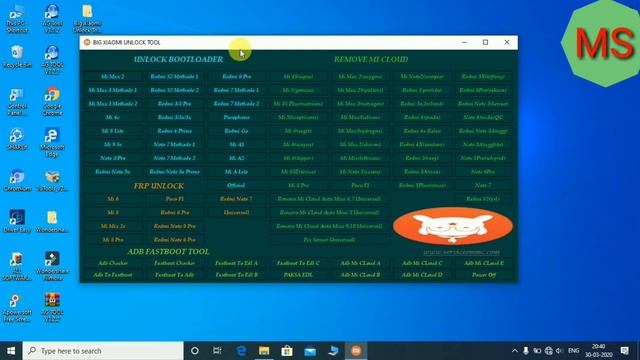Select Redmi Note 5 Pro under FRP Unlock

click(174, 226)
